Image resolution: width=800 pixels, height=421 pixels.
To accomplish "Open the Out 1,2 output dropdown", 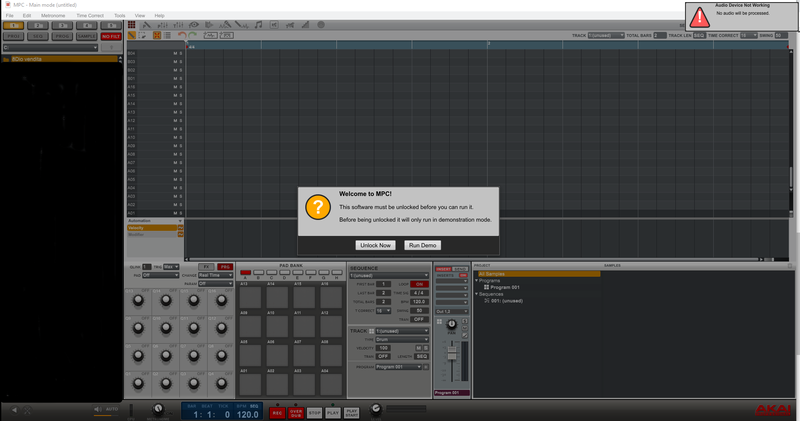I will tap(452, 311).
